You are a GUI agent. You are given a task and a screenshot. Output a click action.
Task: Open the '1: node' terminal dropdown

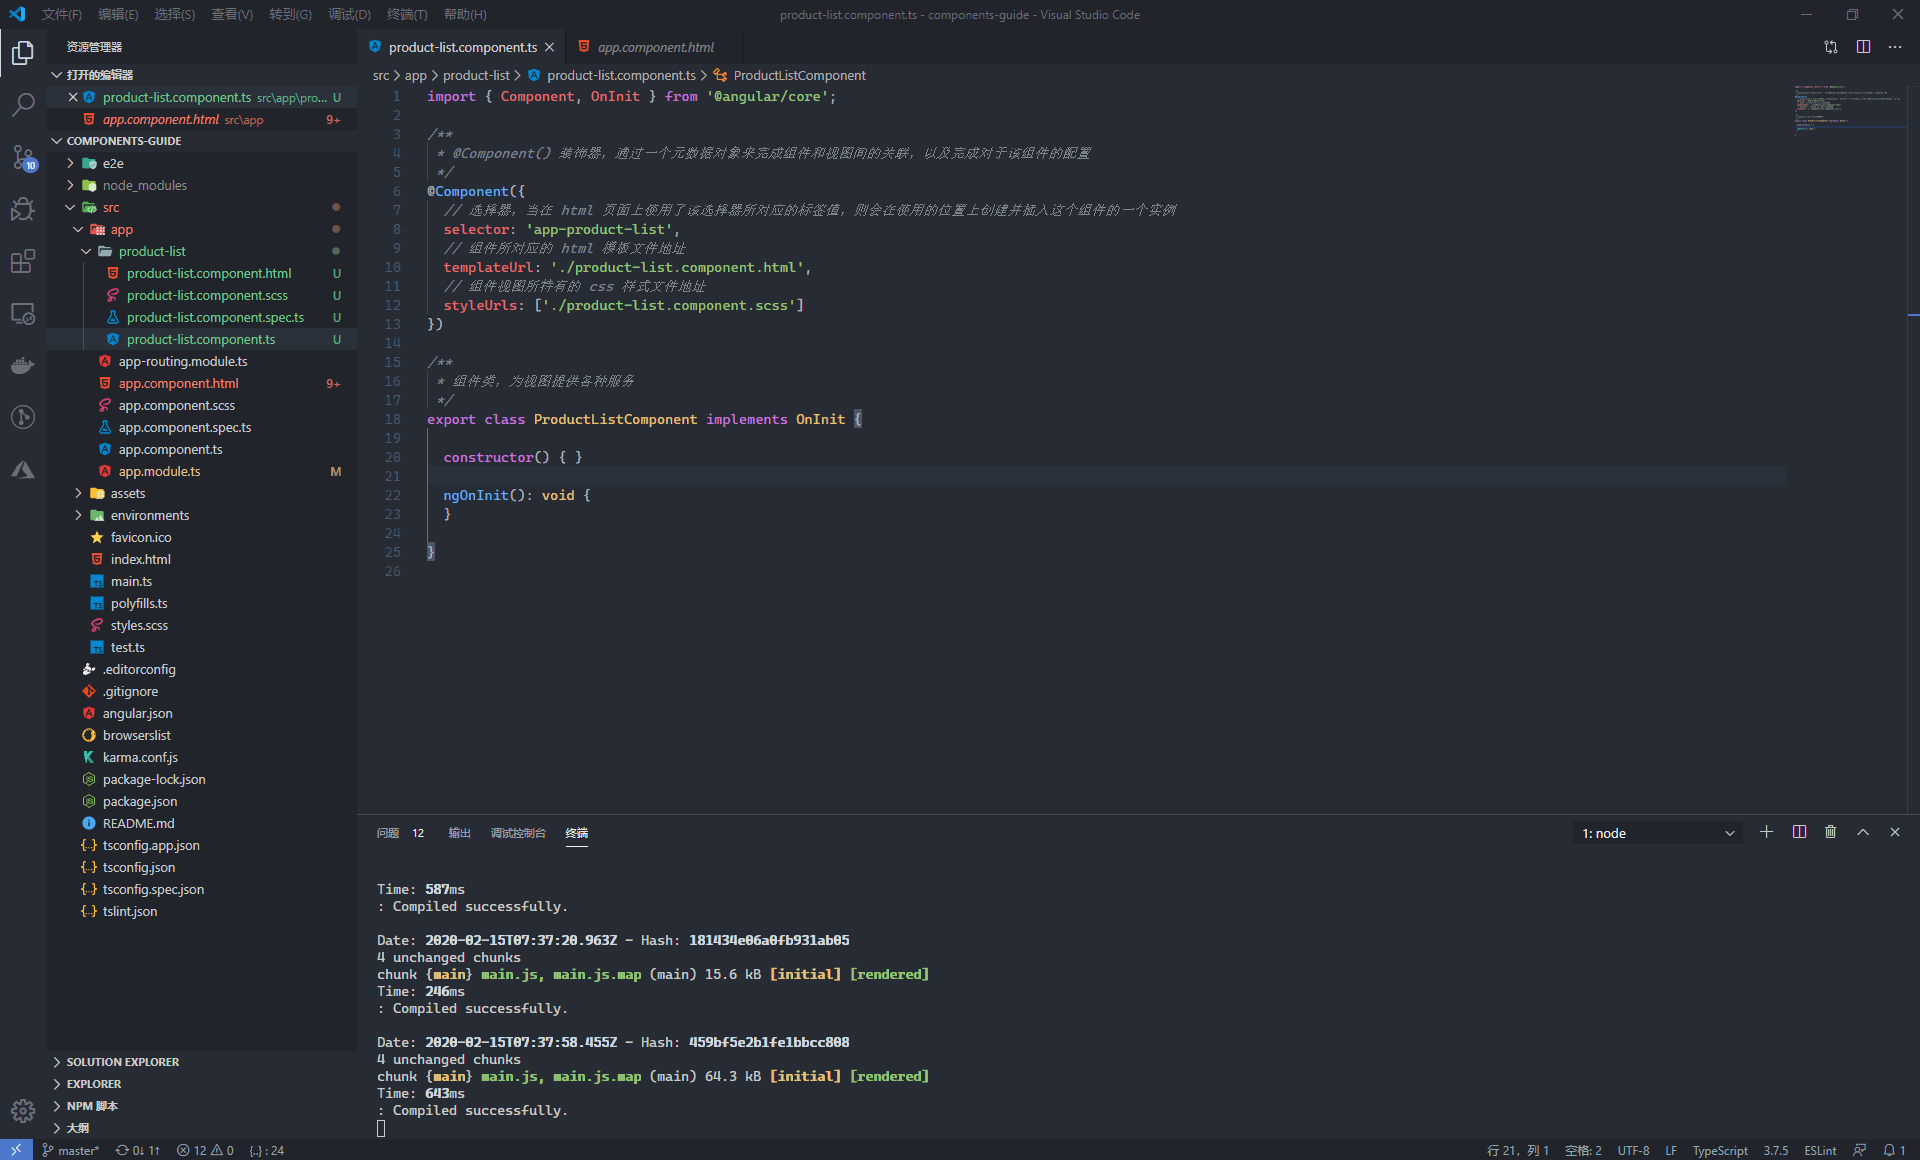(1657, 833)
